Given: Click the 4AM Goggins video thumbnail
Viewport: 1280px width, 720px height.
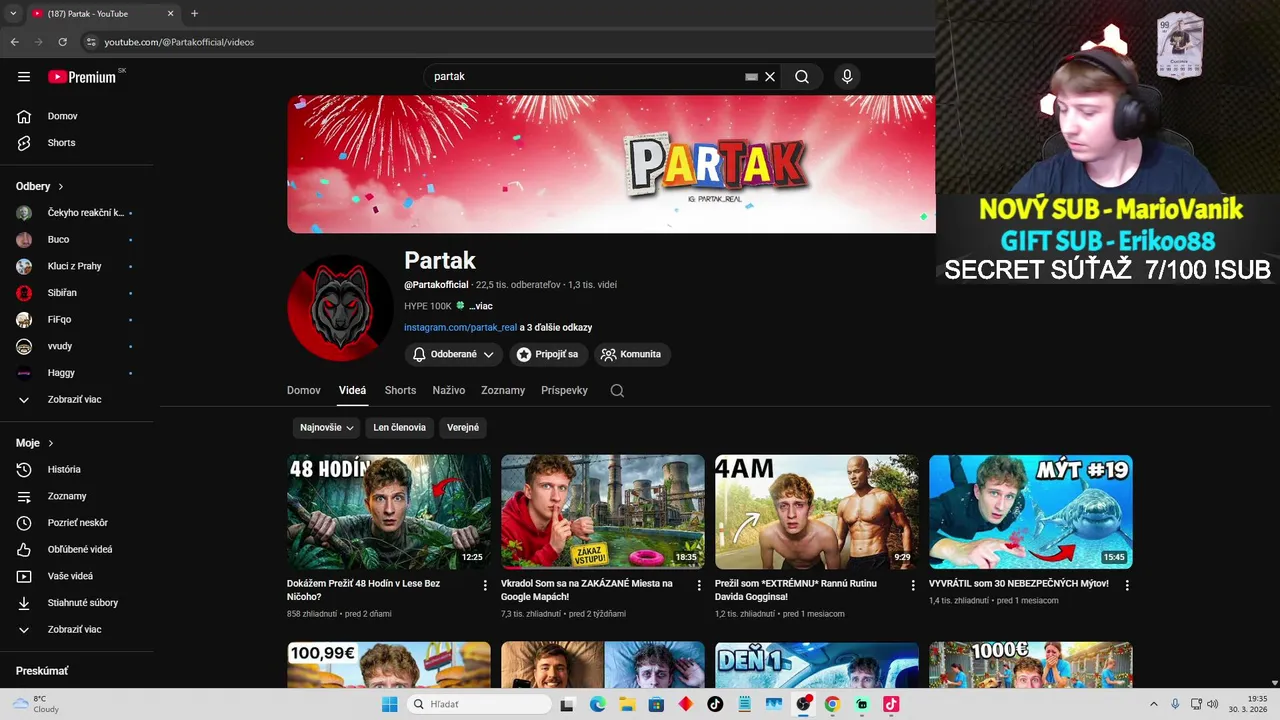Looking at the screenshot, I should tap(817, 512).
